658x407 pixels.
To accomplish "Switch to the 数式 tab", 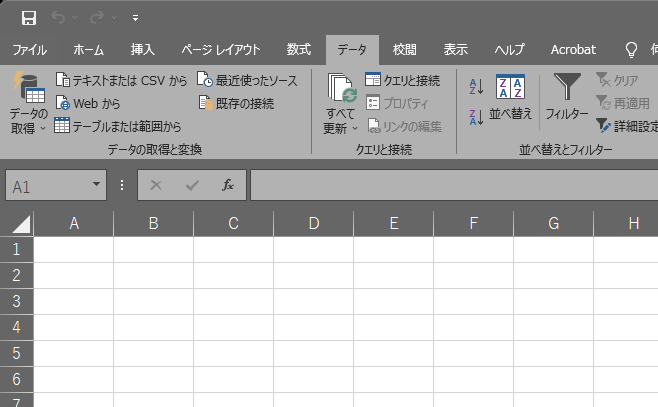I will [x=298, y=50].
